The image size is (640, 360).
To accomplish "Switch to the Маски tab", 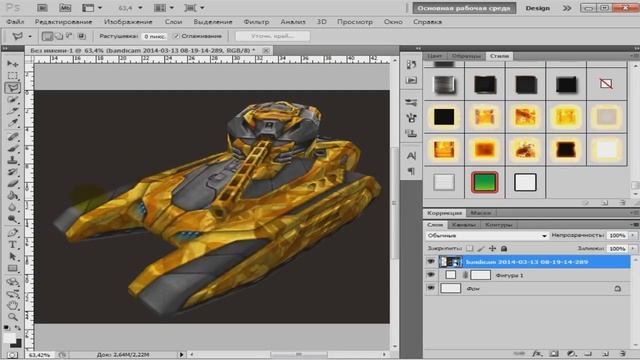I will [x=480, y=213].
